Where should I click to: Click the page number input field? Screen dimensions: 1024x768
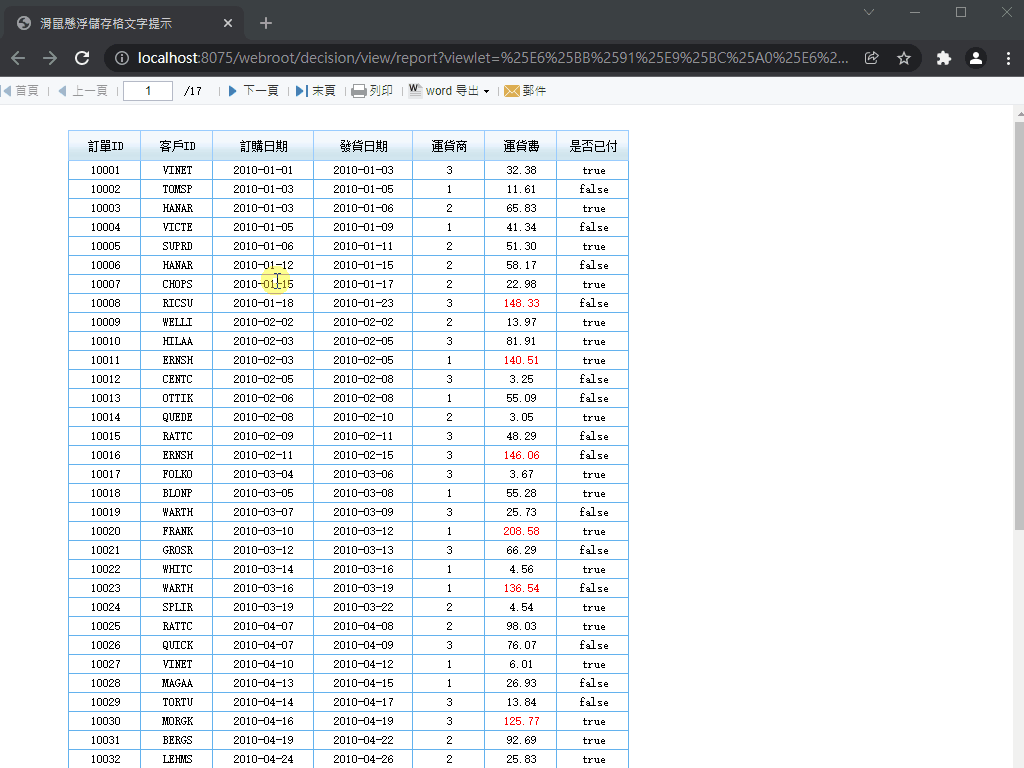(147, 91)
